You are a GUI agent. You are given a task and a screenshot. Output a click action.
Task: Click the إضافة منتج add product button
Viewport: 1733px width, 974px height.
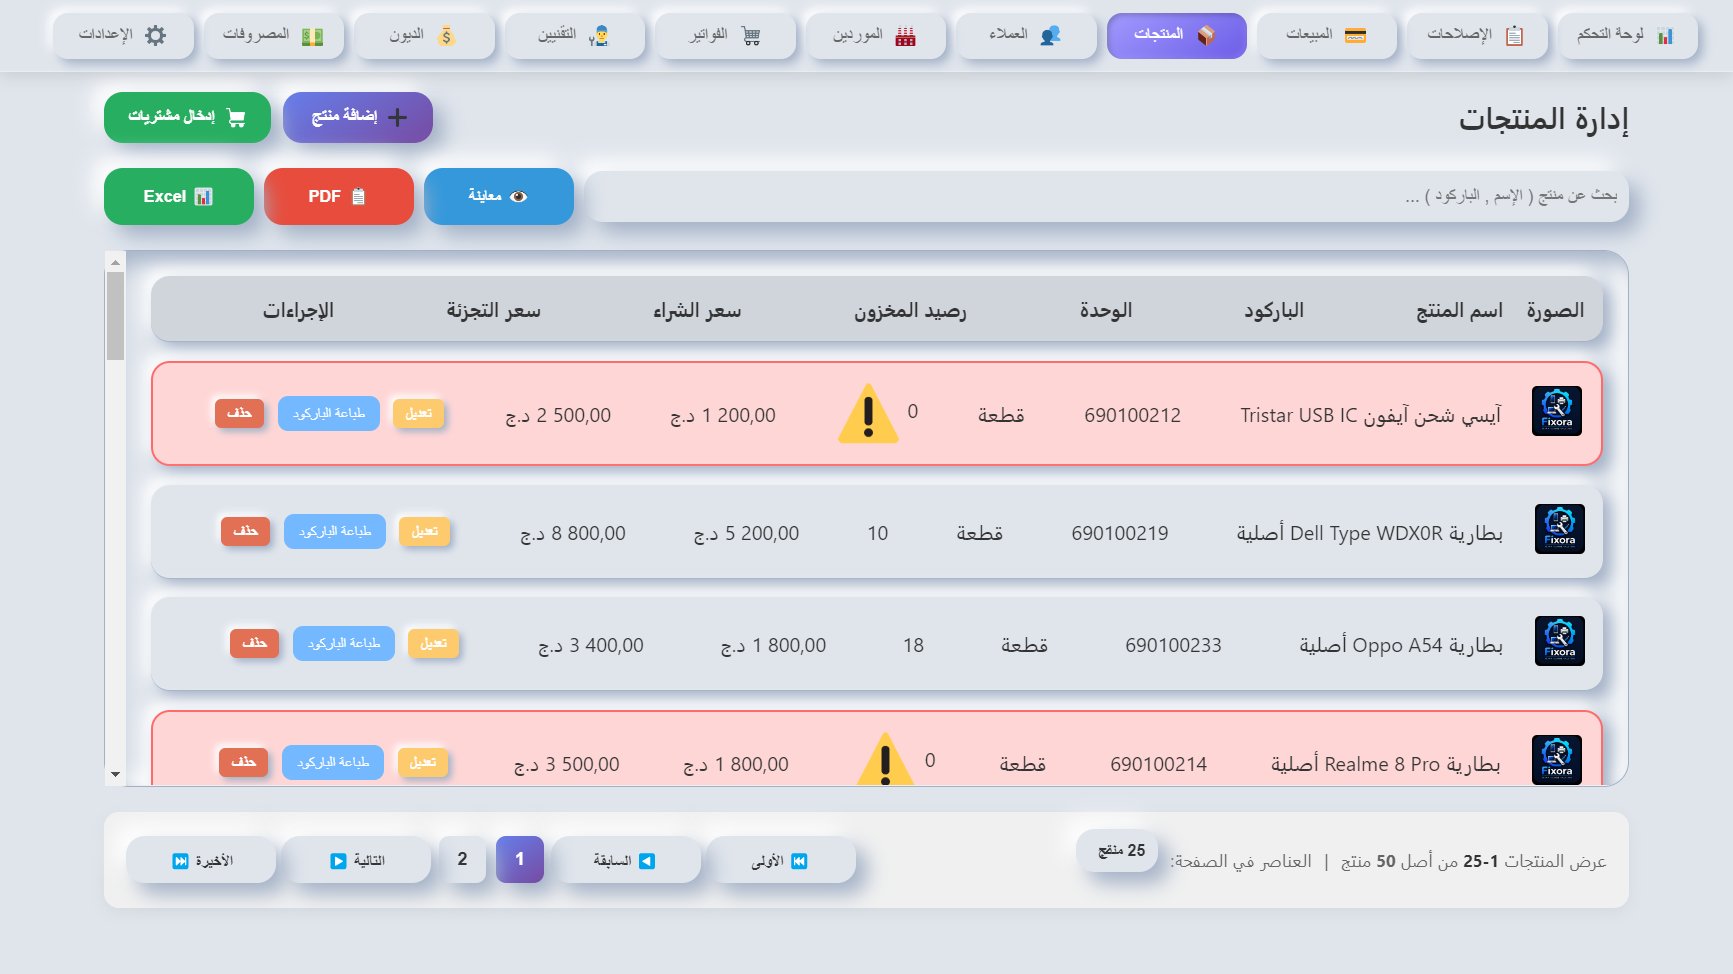pyautogui.click(x=358, y=117)
